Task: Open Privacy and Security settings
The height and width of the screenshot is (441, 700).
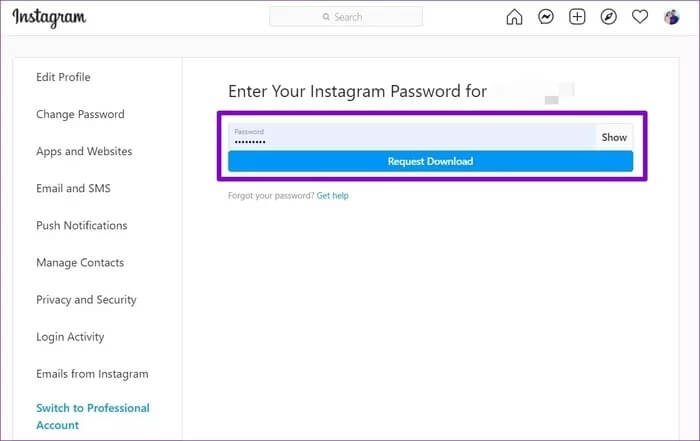Action: pyautogui.click(x=86, y=300)
